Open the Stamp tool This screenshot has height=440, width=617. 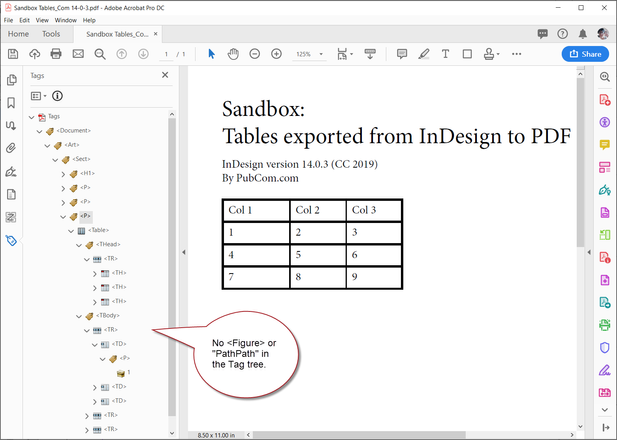pos(489,54)
